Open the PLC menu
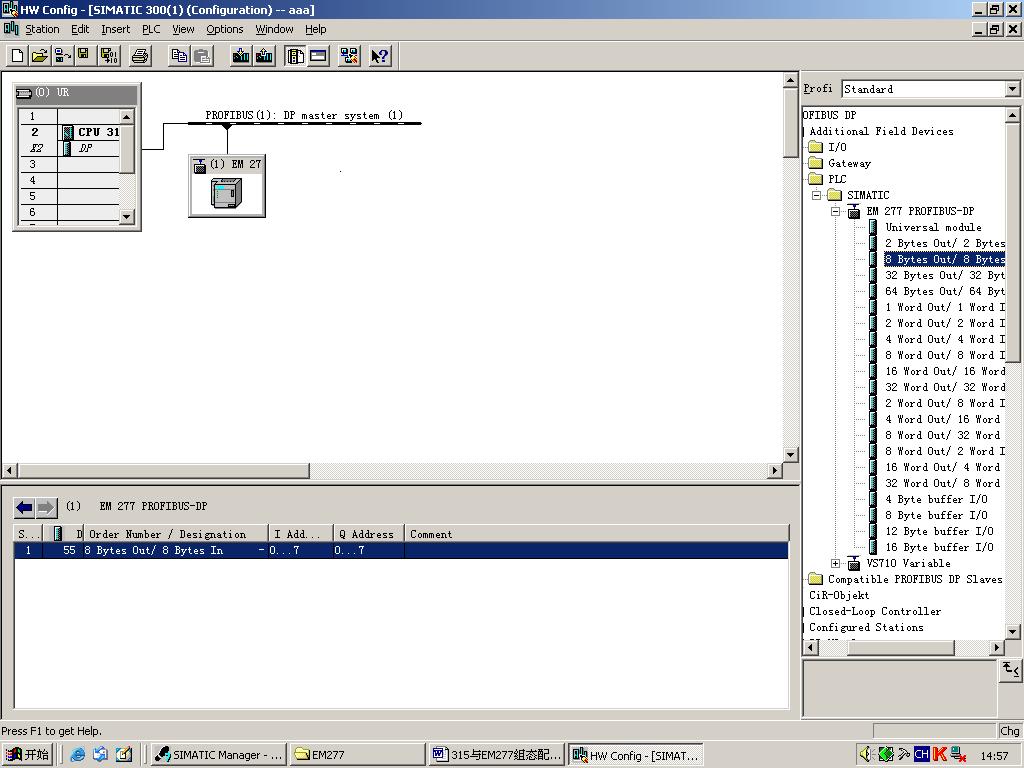This screenshot has width=1024, height=768. click(x=151, y=29)
